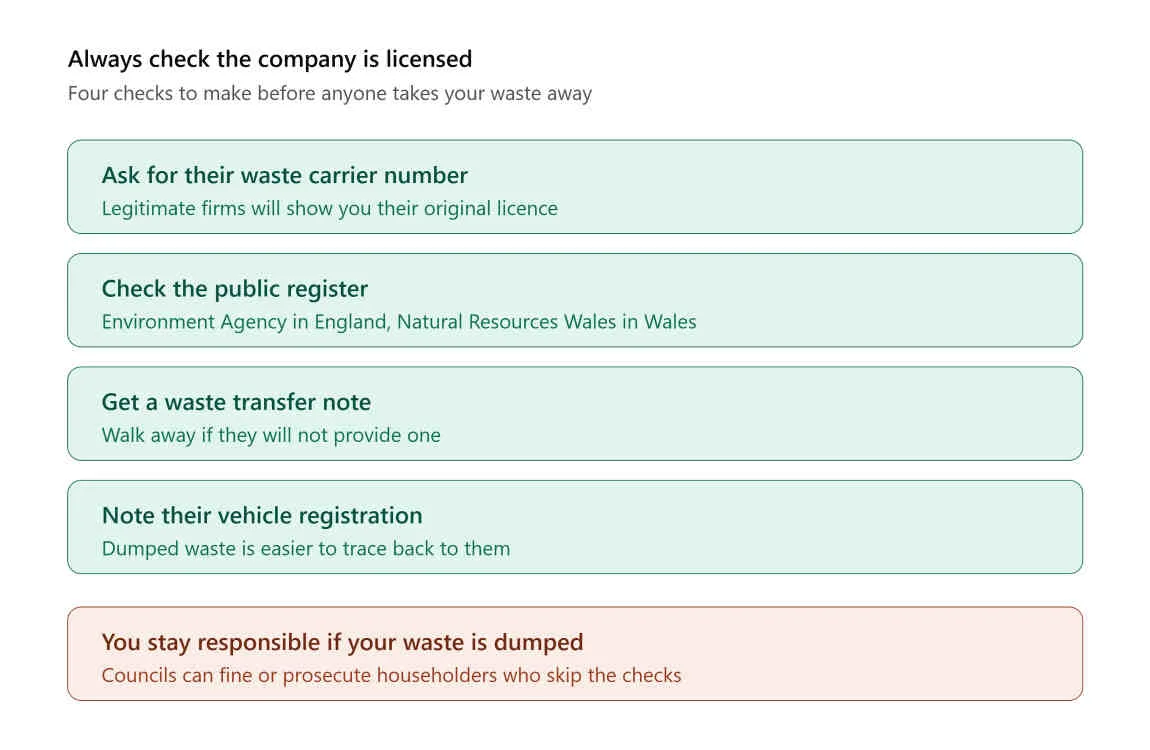Screen dimensions: 1150x750
Task: Open the 'Get a waste transfer note' title
Action: point(236,402)
